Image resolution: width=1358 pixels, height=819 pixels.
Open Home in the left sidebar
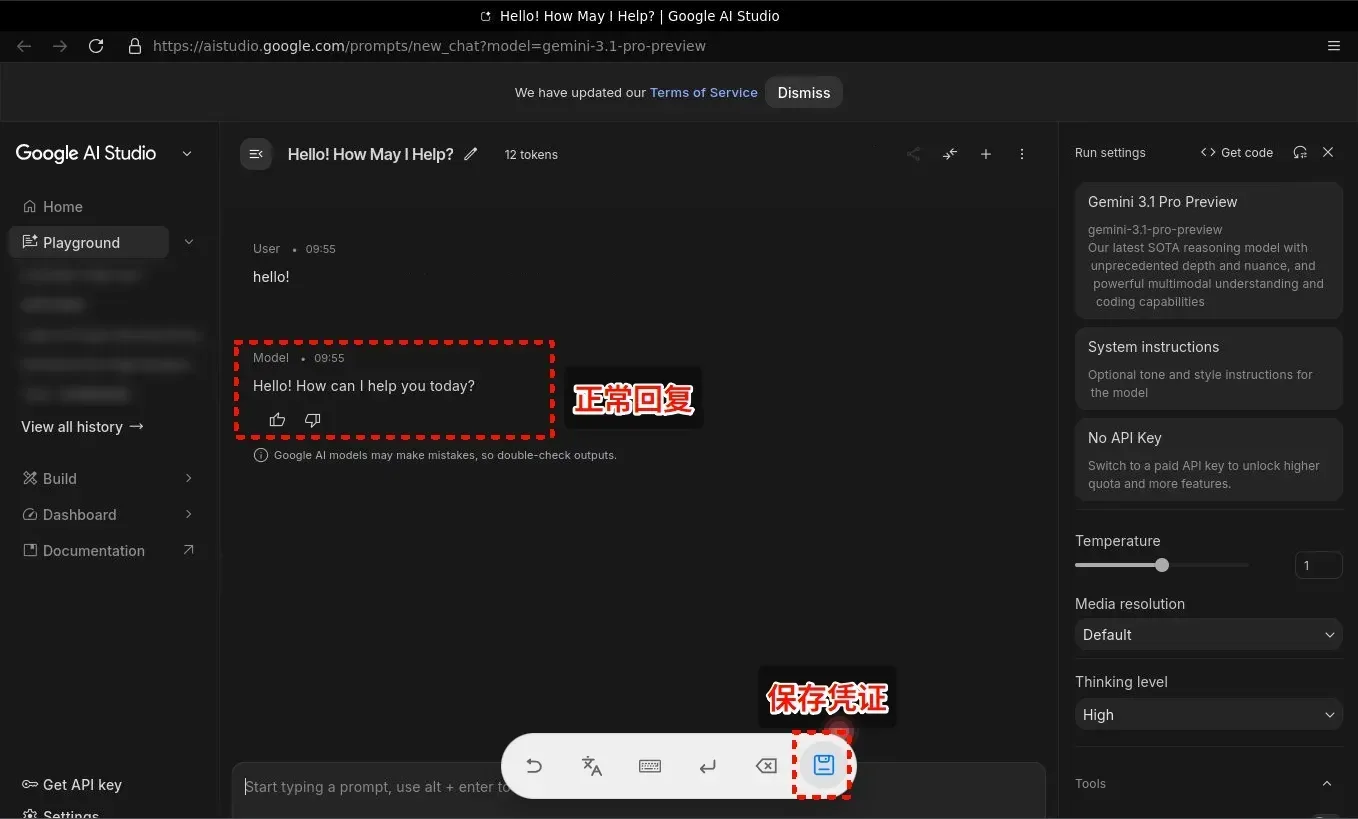(x=62, y=207)
